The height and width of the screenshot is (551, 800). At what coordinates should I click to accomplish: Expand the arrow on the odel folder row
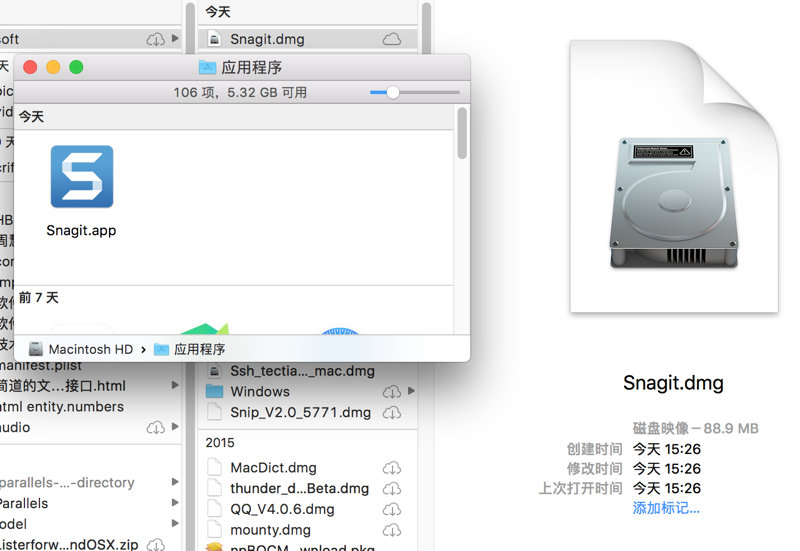(x=175, y=523)
